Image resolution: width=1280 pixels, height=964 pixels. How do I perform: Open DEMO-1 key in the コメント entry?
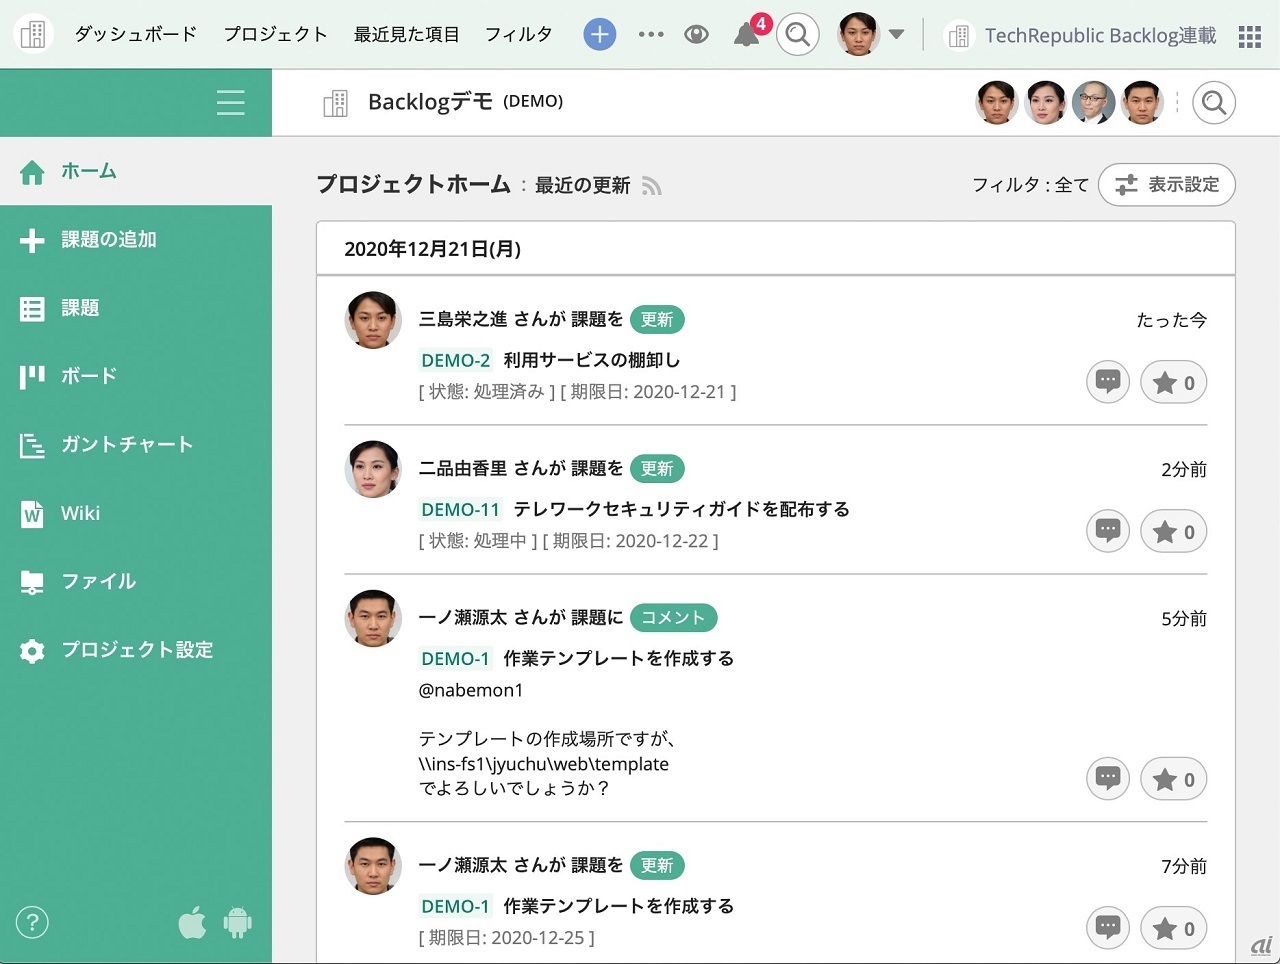coord(456,659)
